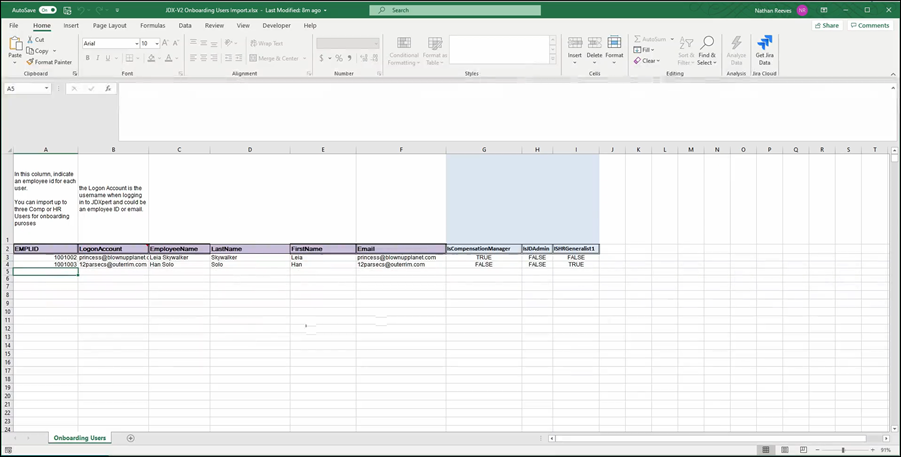Click the Paste clipboard icon
The image size is (901, 457).
click(x=14, y=48)
